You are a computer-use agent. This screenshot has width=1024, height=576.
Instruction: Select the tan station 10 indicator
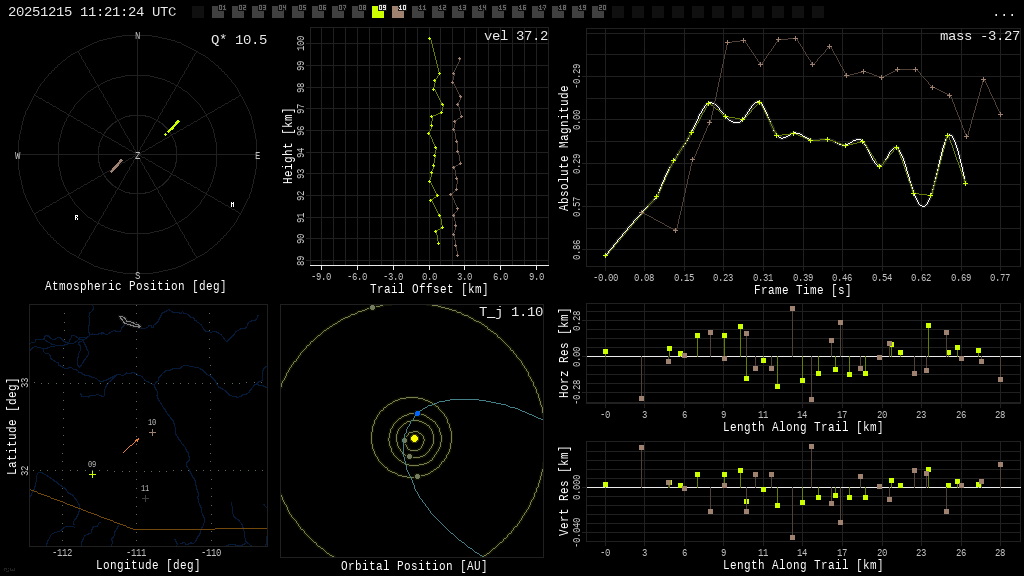398,12
